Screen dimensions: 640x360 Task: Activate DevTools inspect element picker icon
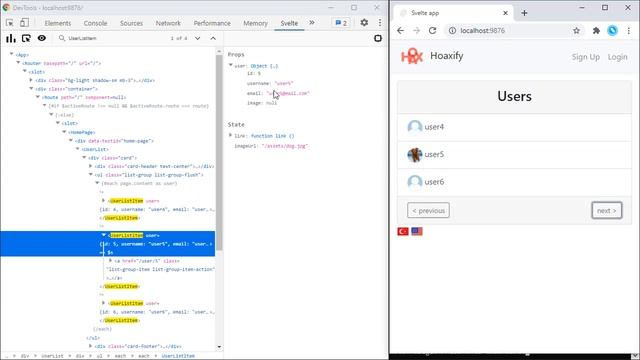(10, 23)
